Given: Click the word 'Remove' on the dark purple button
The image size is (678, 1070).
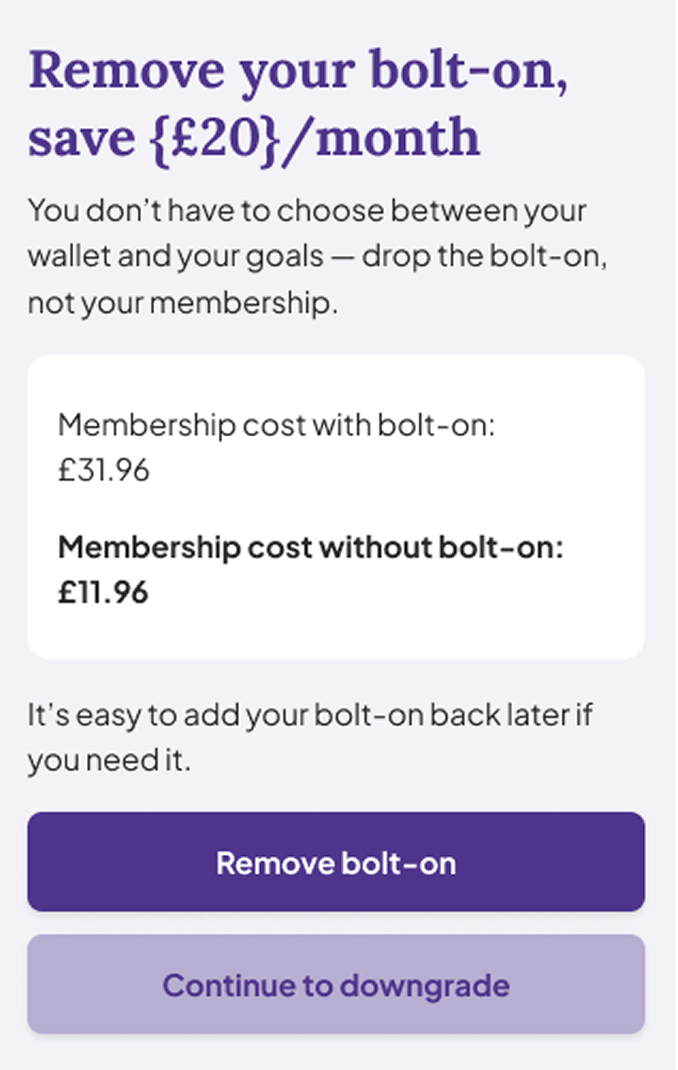Looking at the screenshot, I should (x=264, y=862).
